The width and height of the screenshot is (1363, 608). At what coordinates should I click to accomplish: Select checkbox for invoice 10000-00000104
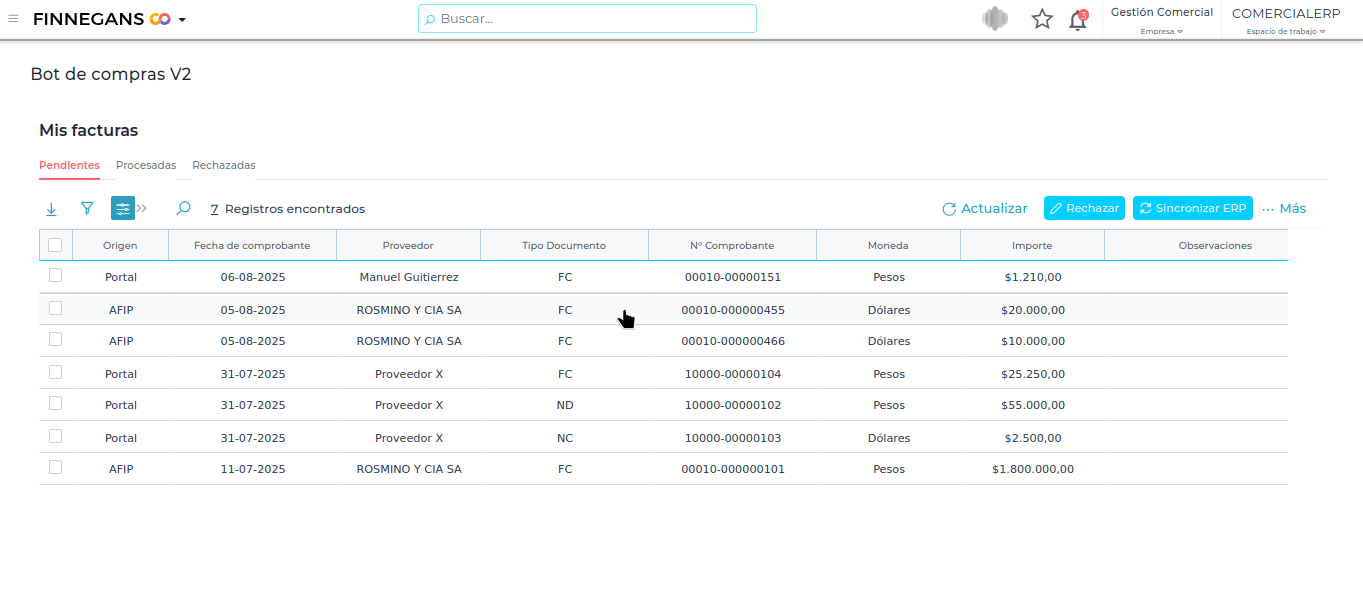click(x=55, y=372)
